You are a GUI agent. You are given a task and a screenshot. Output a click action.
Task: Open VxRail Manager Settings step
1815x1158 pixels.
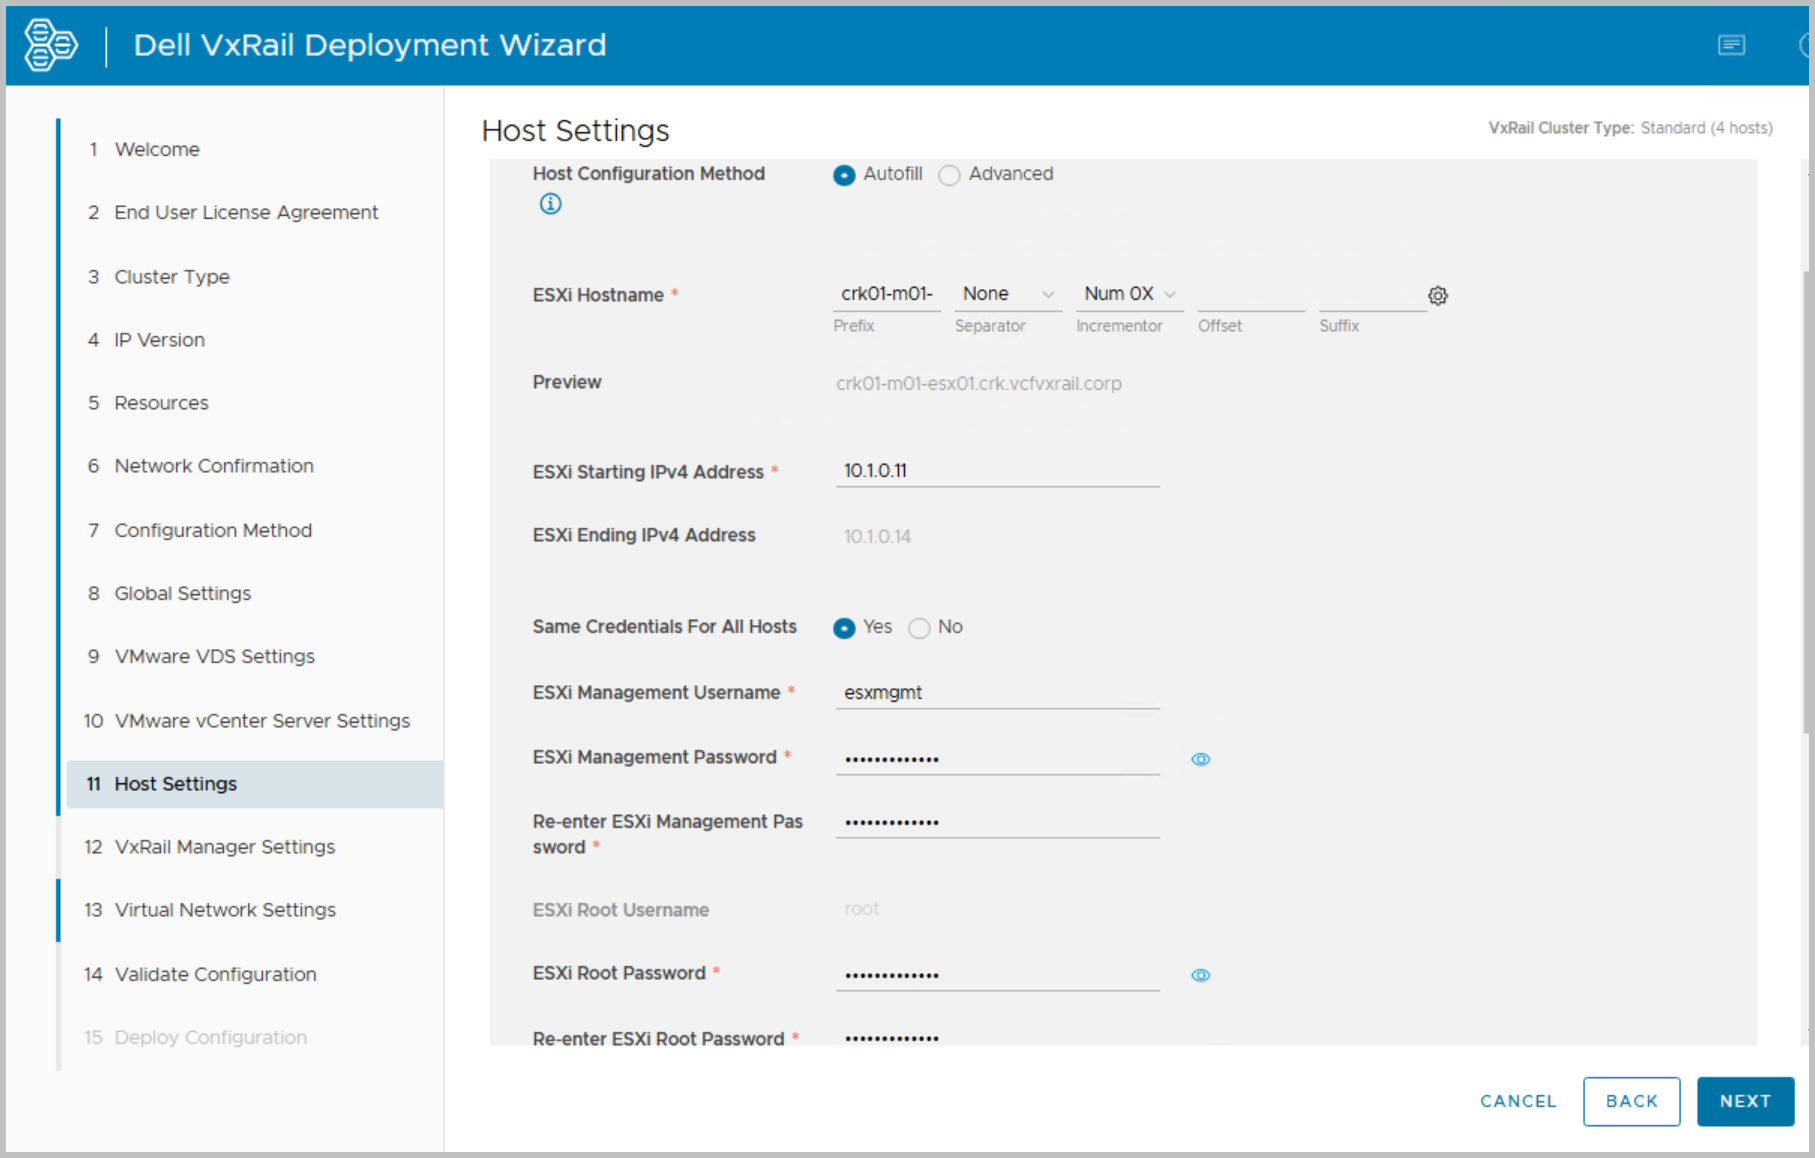coord(224,847)
